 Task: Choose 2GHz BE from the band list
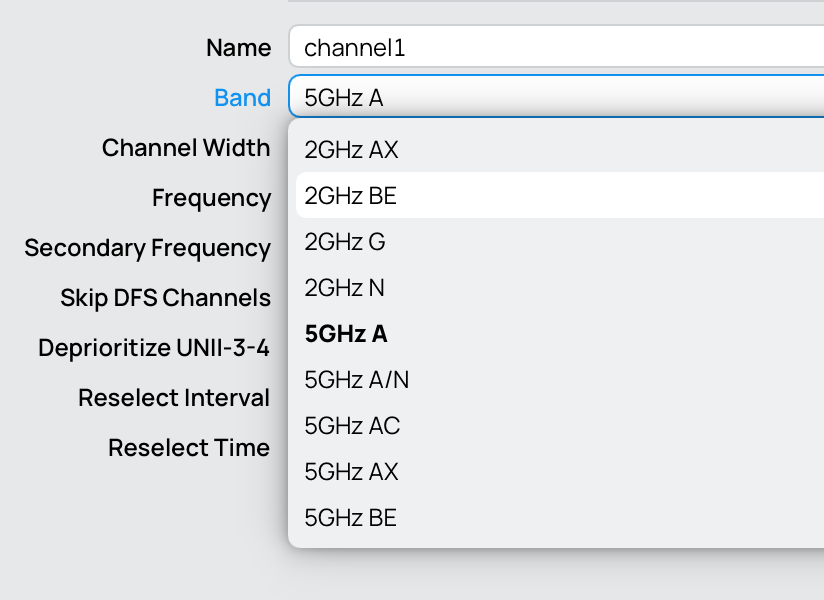coord(351,196)
